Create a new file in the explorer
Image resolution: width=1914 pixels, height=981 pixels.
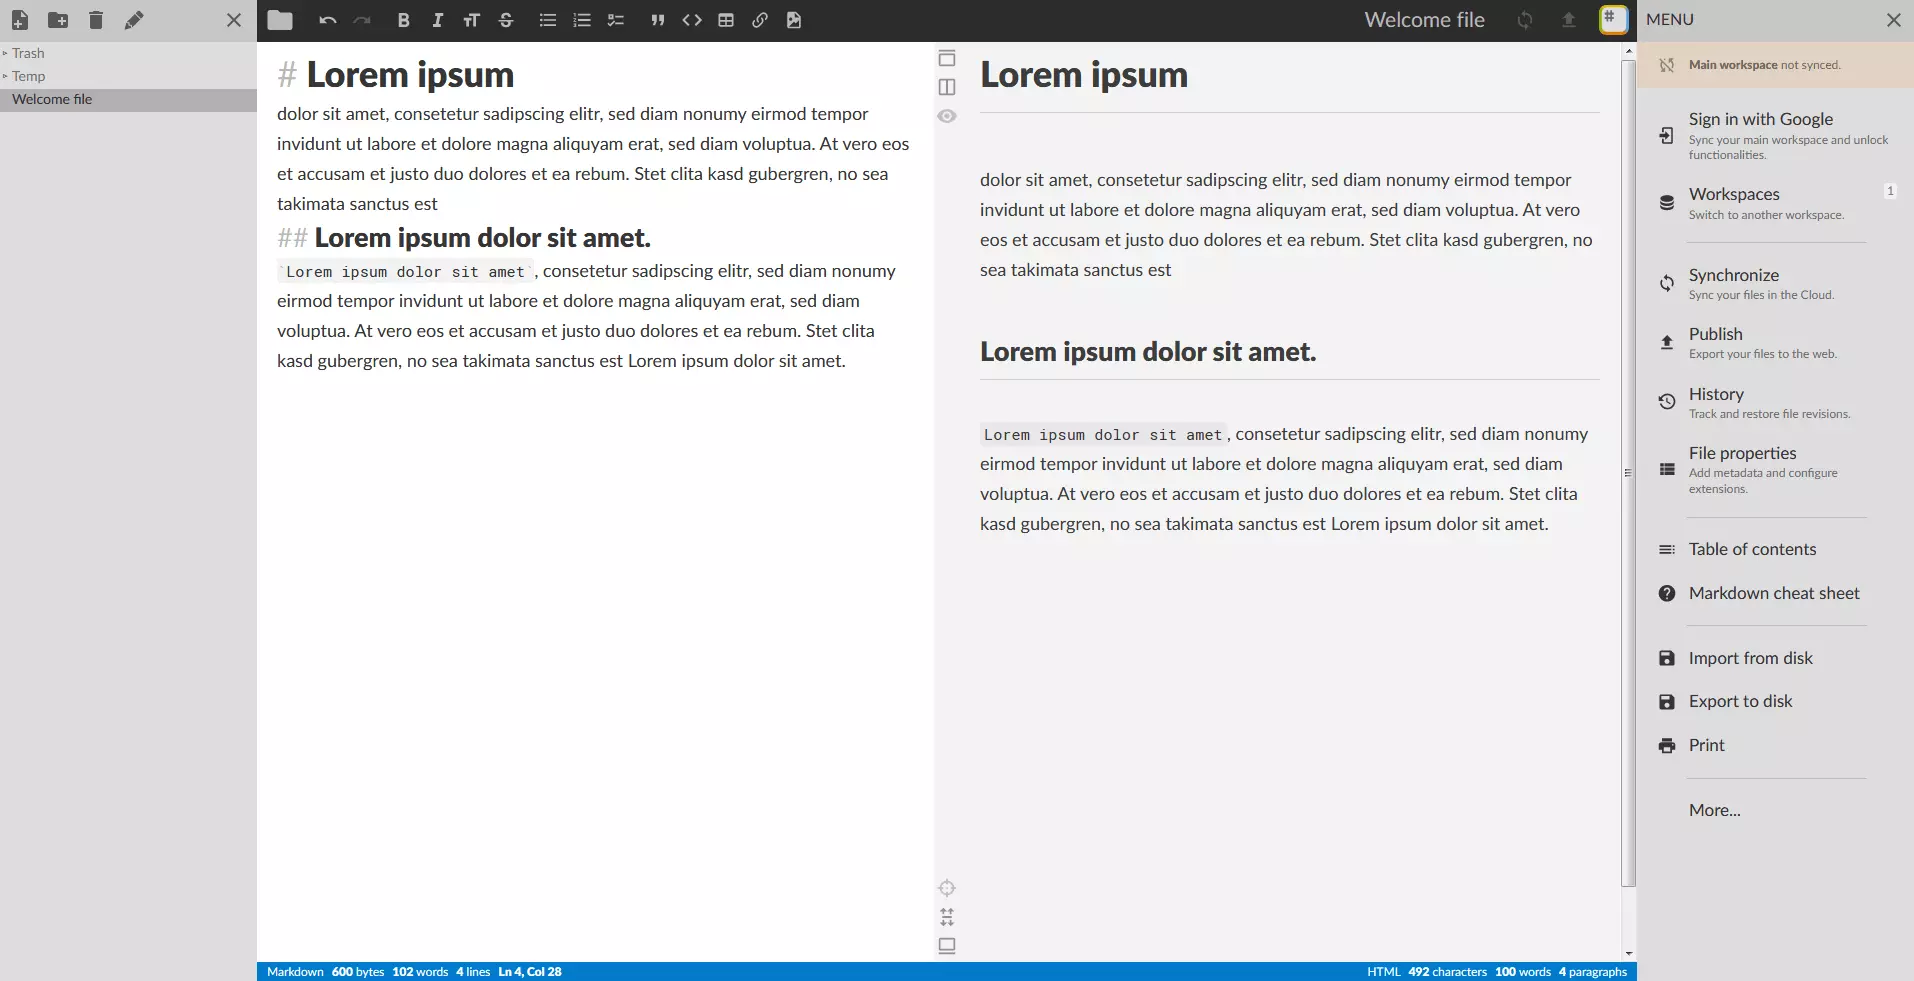(20, 20)
